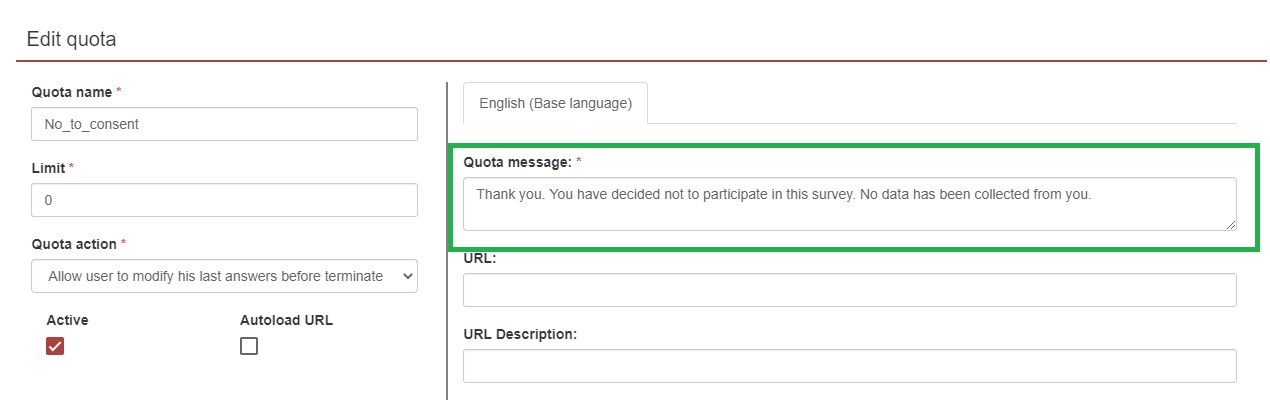Uncheck the Active checkbox
Screen dimensions: 1270x410
(x=56, y=346)
